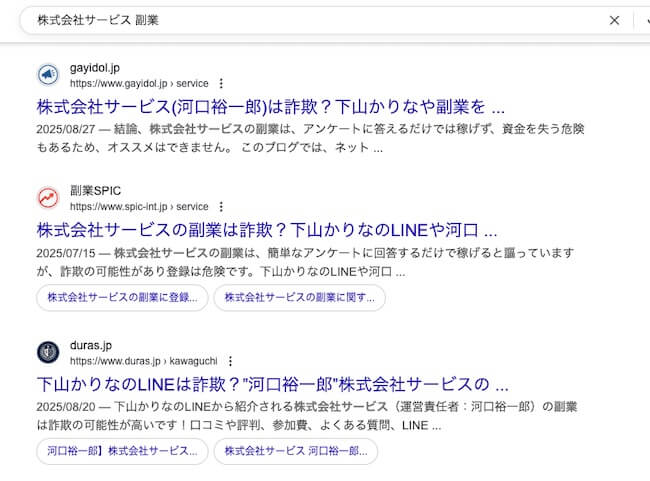Click the site name duras.jp
Screen dimensions: 650x481
pyautogui.click(x=91, y=345)
